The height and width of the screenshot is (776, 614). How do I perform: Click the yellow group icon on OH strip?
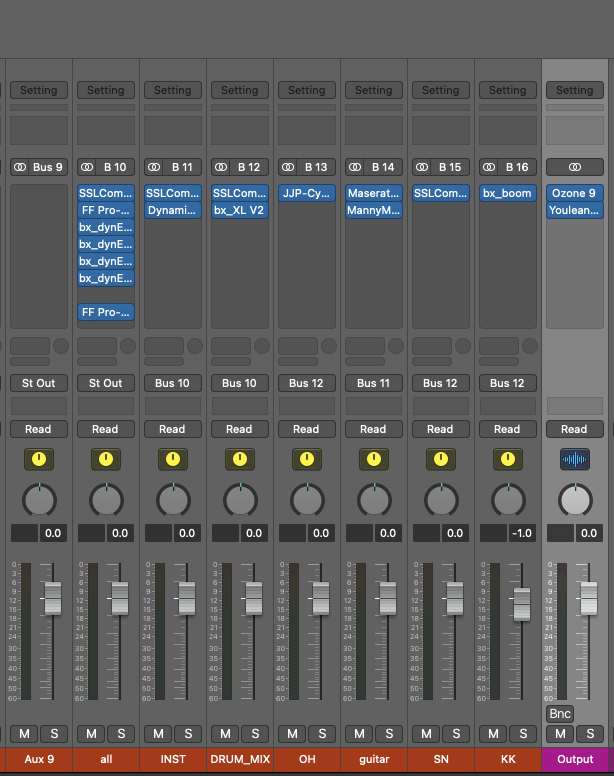[307, 459]
